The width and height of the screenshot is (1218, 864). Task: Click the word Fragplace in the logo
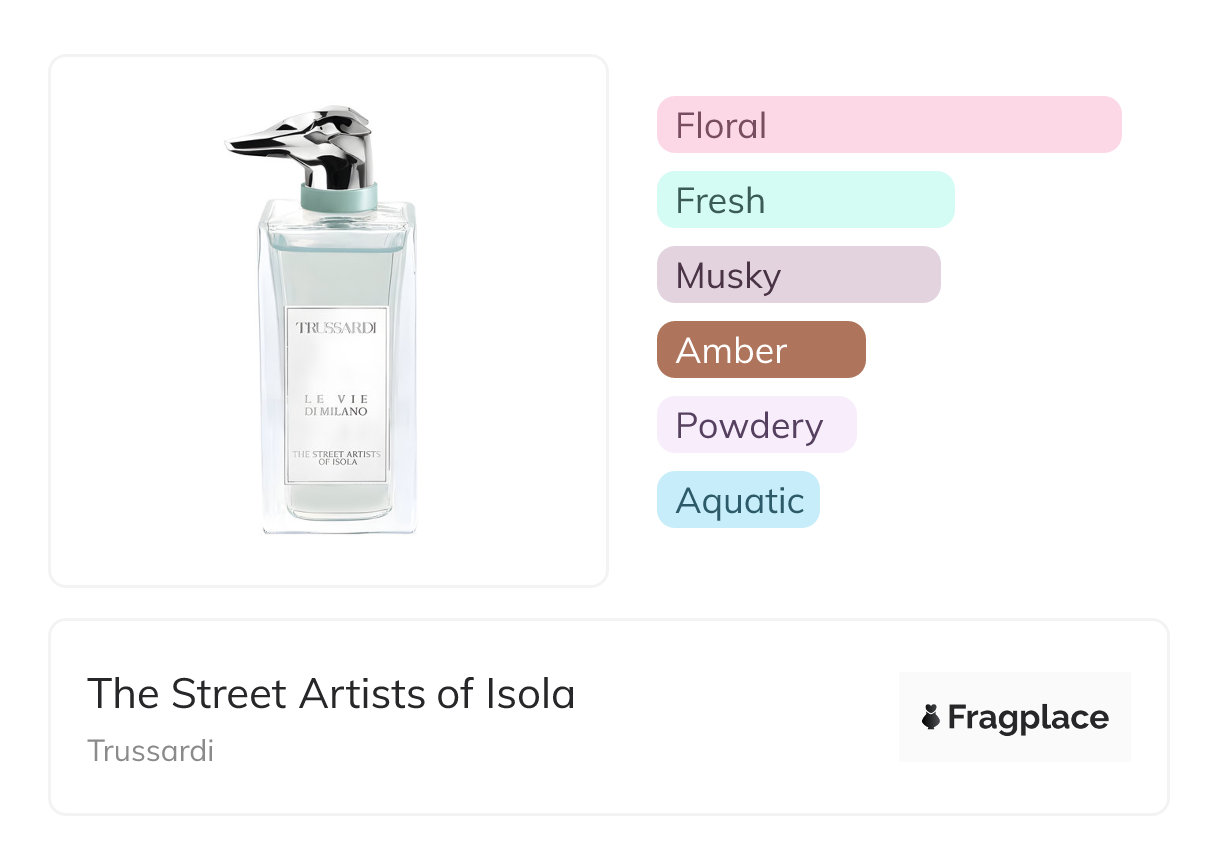[1028, 718]
